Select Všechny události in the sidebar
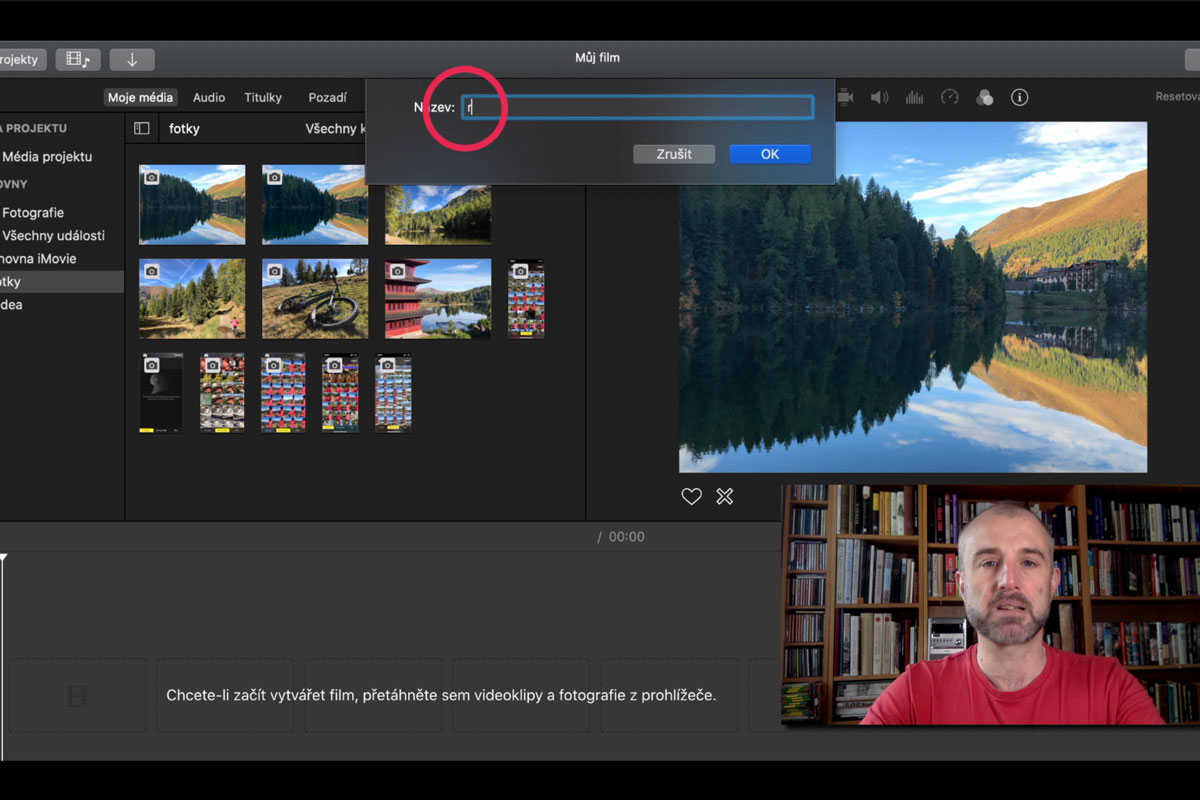The width and height of the screenshot is (1200, 800). [x=53, y=235]
